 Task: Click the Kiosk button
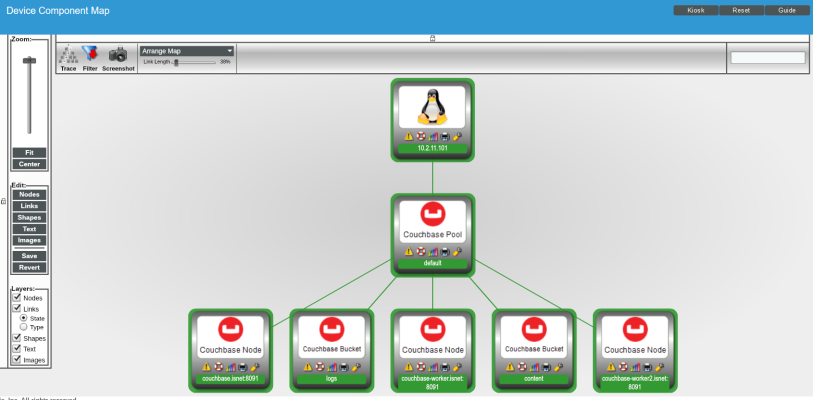(696, 10)
